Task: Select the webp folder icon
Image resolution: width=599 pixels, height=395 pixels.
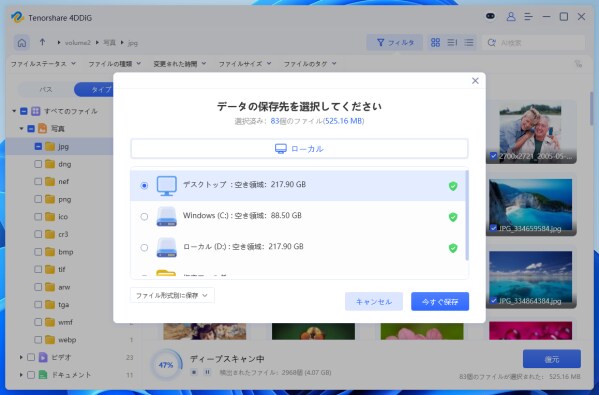Action: 50,340
